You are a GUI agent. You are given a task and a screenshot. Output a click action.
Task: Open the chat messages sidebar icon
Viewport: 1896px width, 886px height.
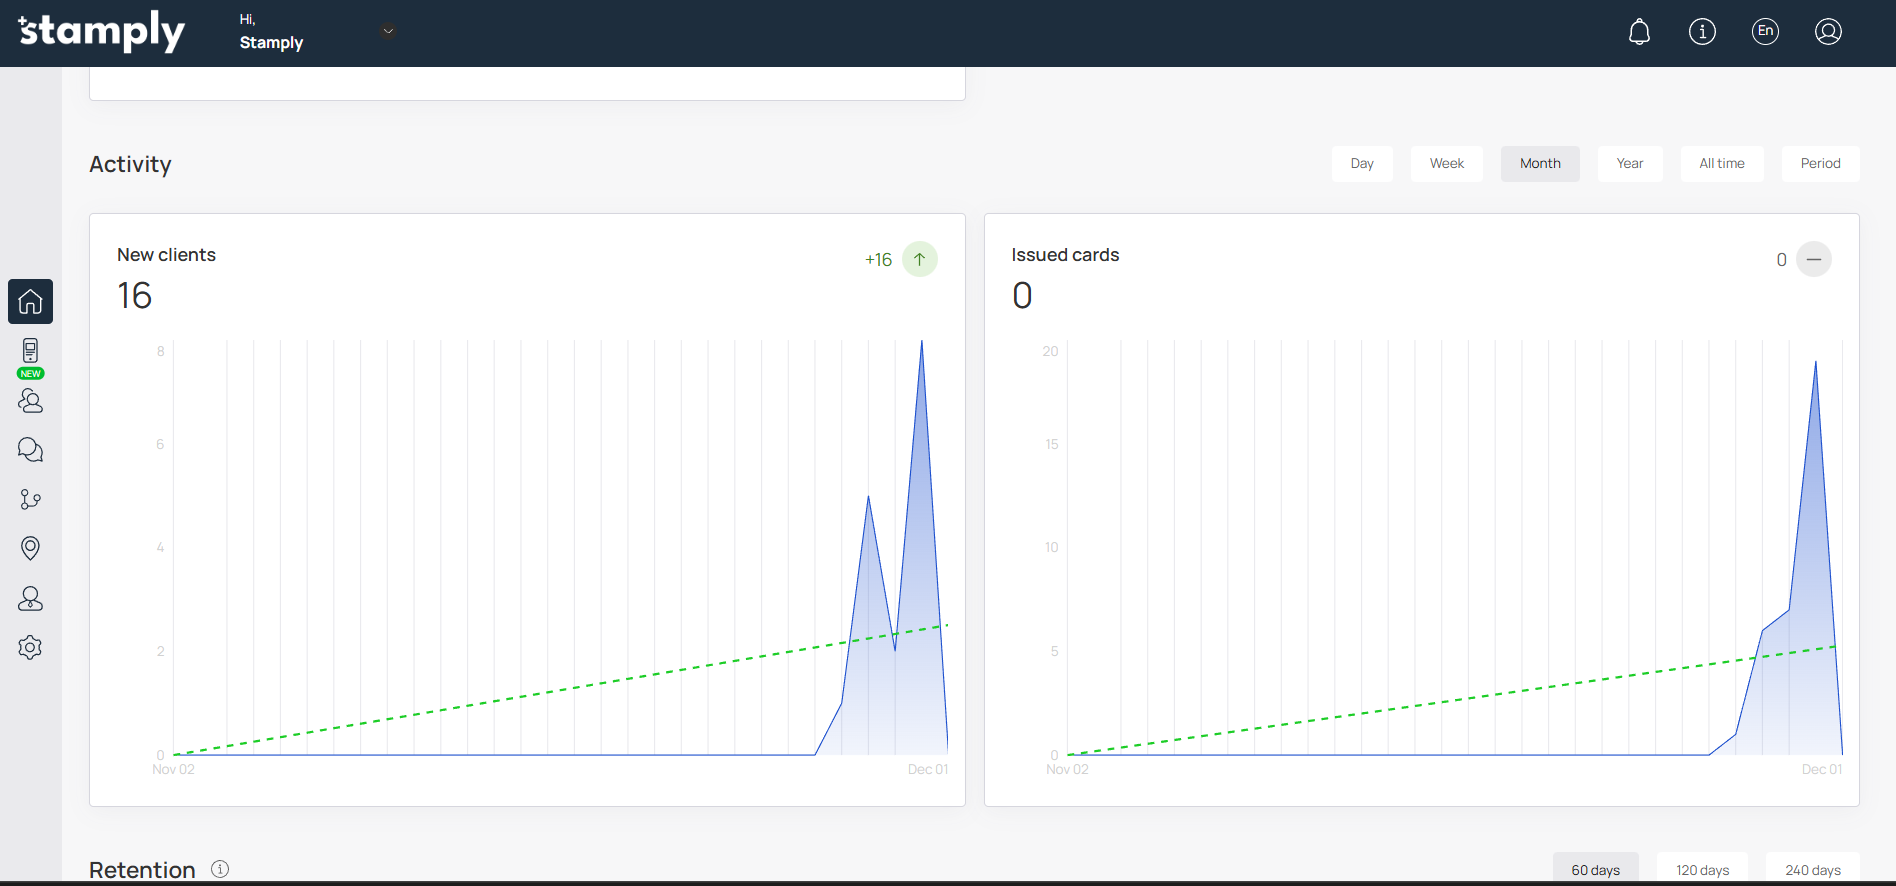pyautogui.click(x=30, y=450)
